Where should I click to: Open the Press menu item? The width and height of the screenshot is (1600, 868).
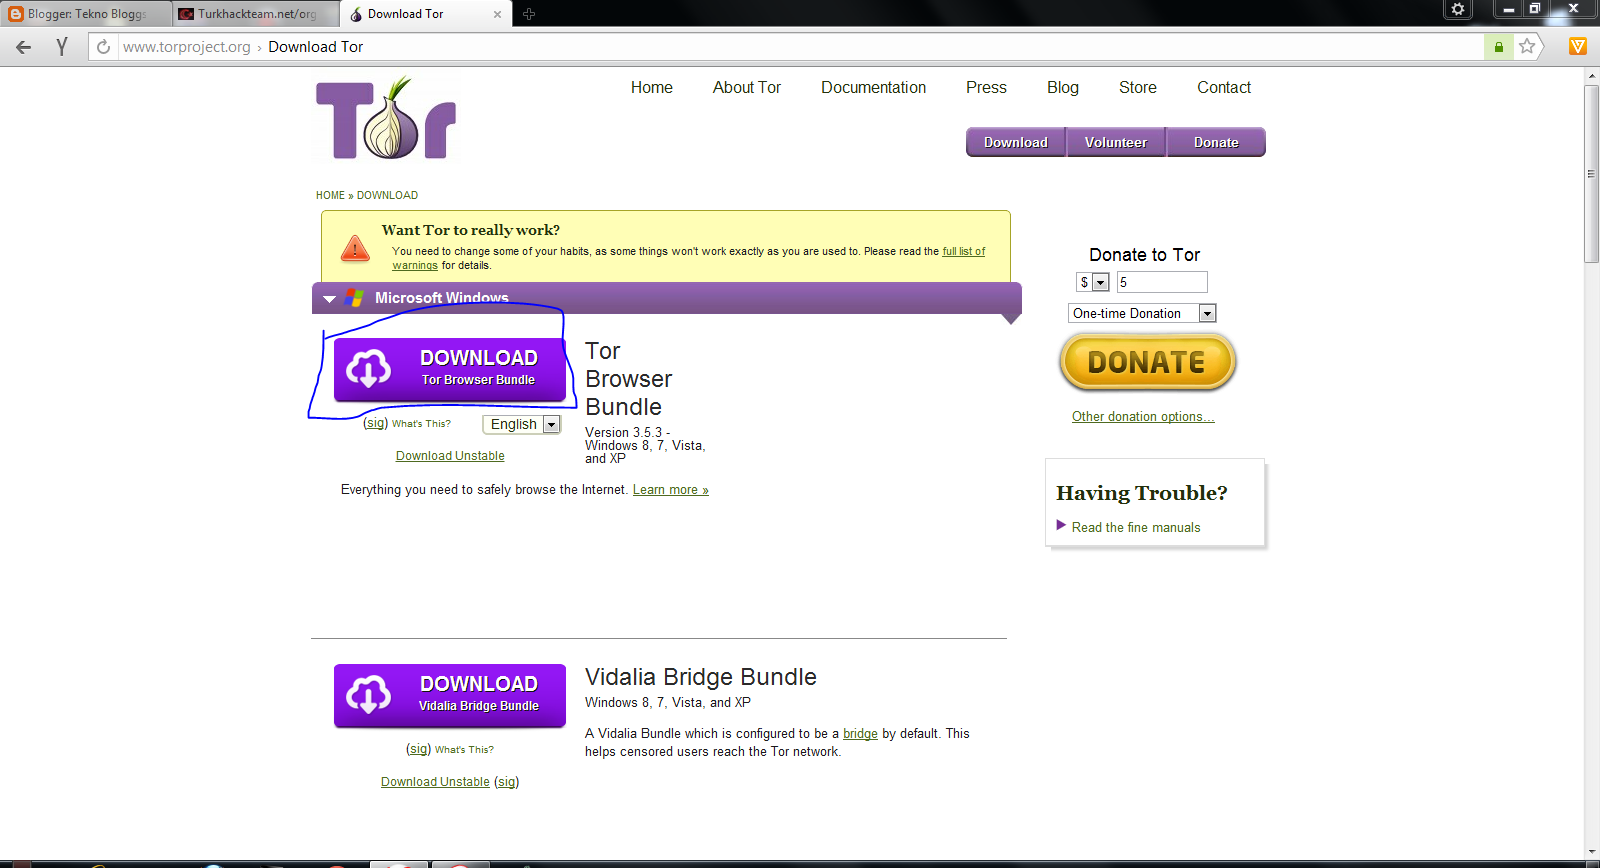pos(986,87)
